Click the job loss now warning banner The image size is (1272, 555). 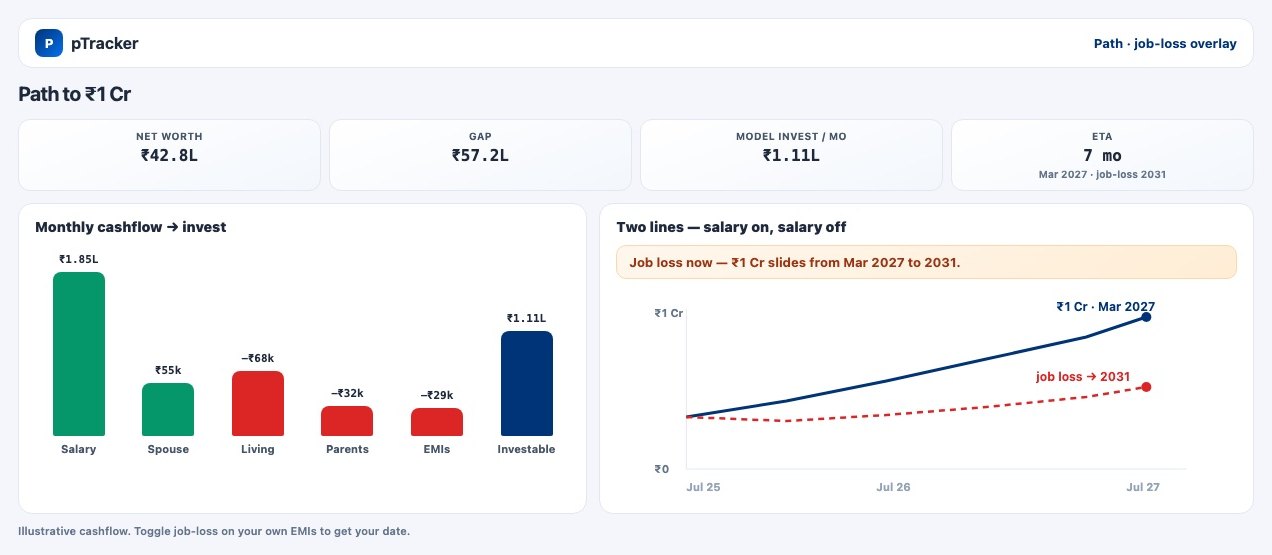[x=926, y=262]
